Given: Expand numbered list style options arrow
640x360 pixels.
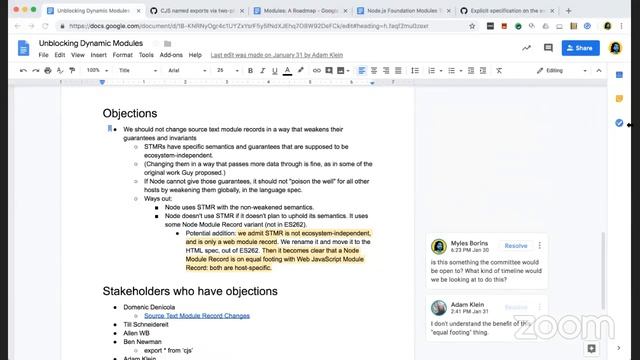Looking at the screenshot, I should [441, 71].
